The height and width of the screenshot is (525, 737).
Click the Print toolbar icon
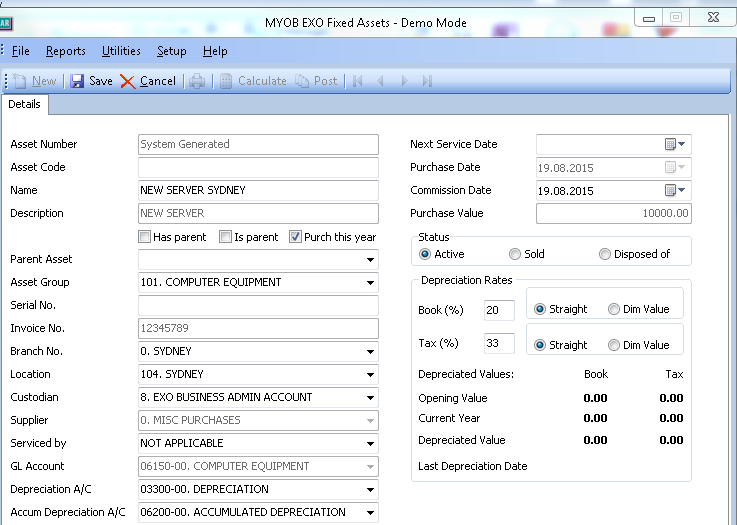(x=197, y=81)
